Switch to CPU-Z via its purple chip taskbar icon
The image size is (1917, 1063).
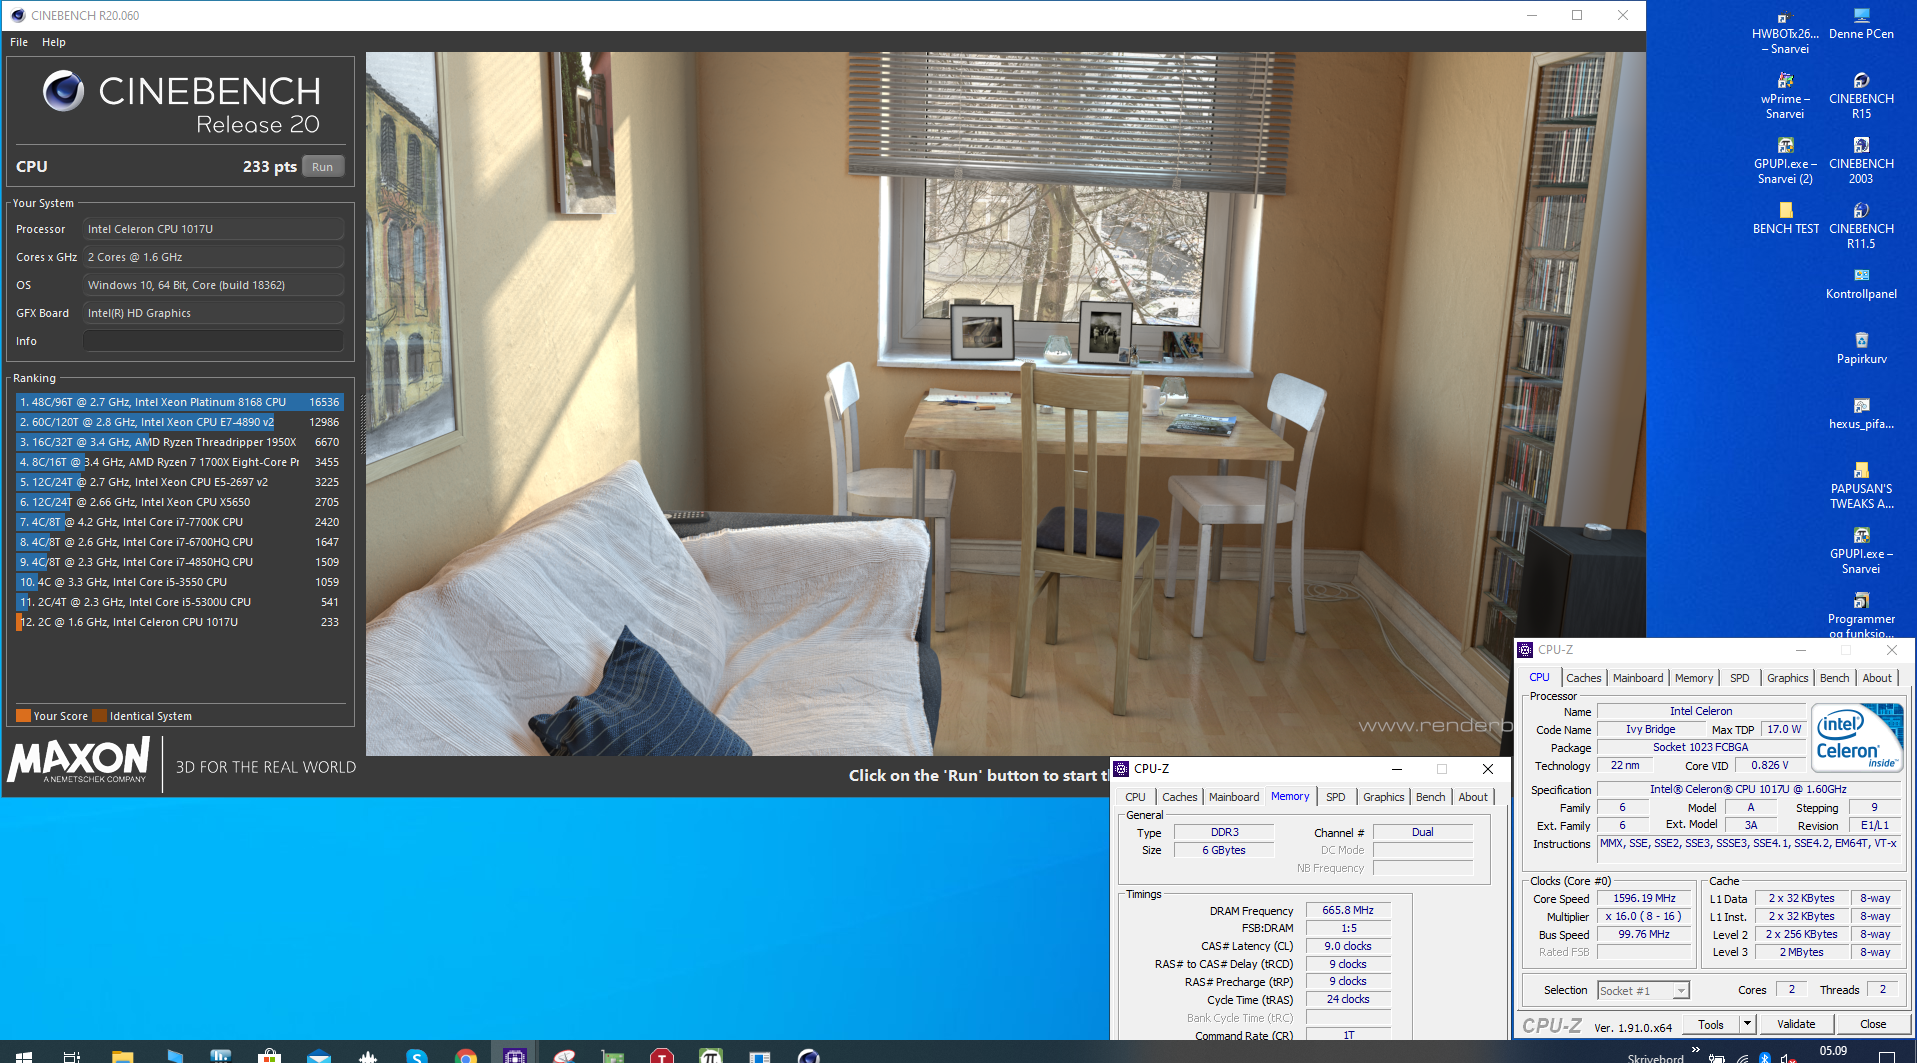click(x=514, y=1055)
